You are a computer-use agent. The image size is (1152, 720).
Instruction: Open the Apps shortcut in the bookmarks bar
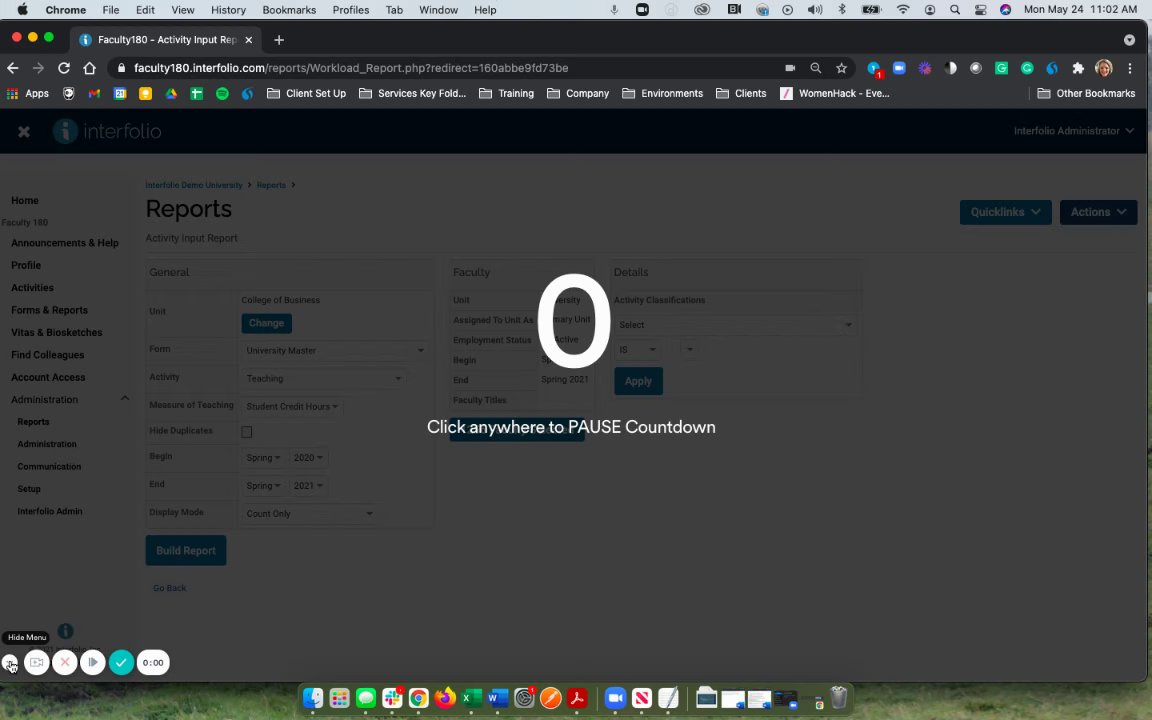(27, 93)
